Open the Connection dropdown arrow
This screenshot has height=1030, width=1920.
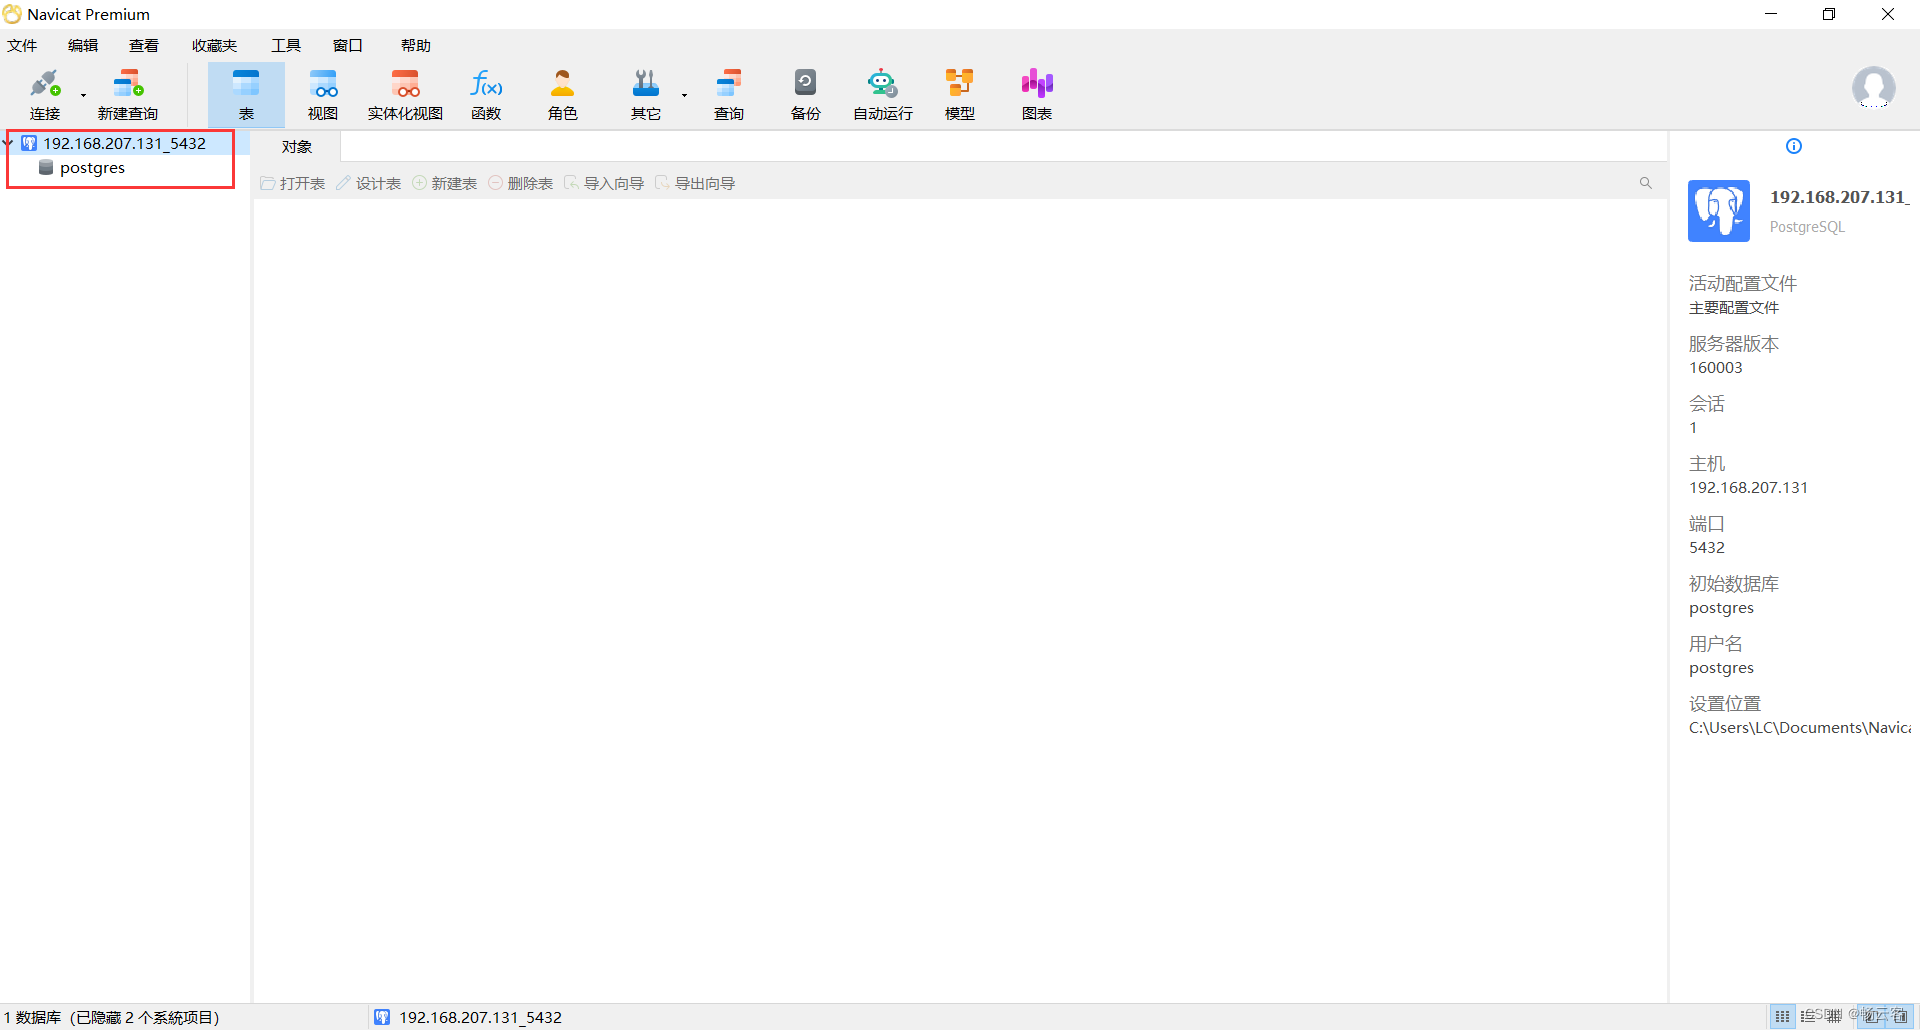click(x=84, y=96)
